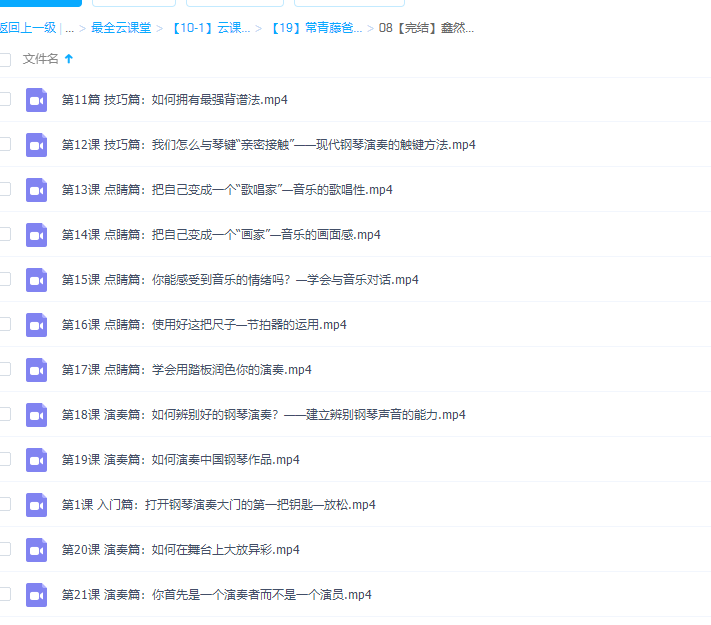Click the video icon for 第21课 演奏篇
Viewport: 711px width, 625px height.
point(37,595)
